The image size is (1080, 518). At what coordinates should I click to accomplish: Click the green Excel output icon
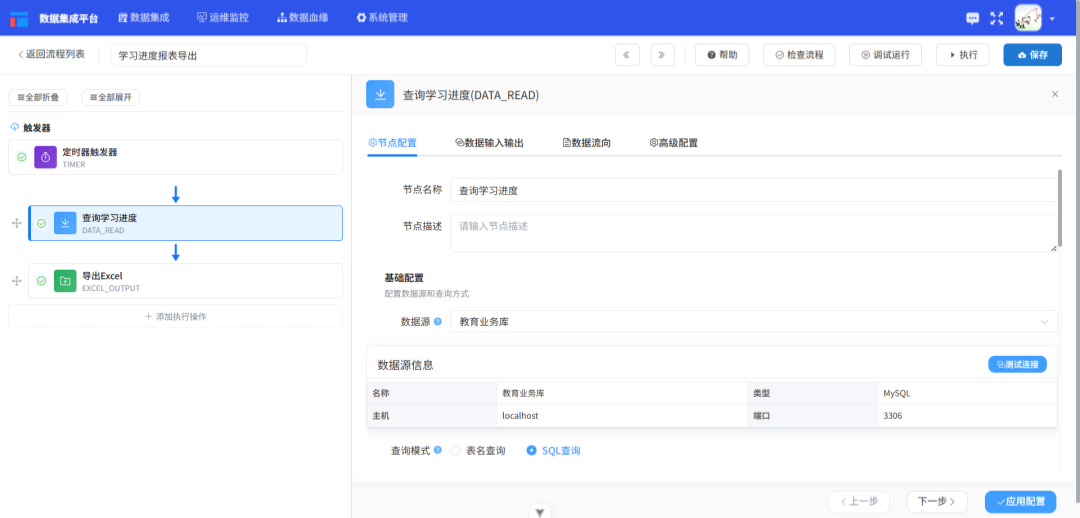pyautogui.click(x=65, y=281)
